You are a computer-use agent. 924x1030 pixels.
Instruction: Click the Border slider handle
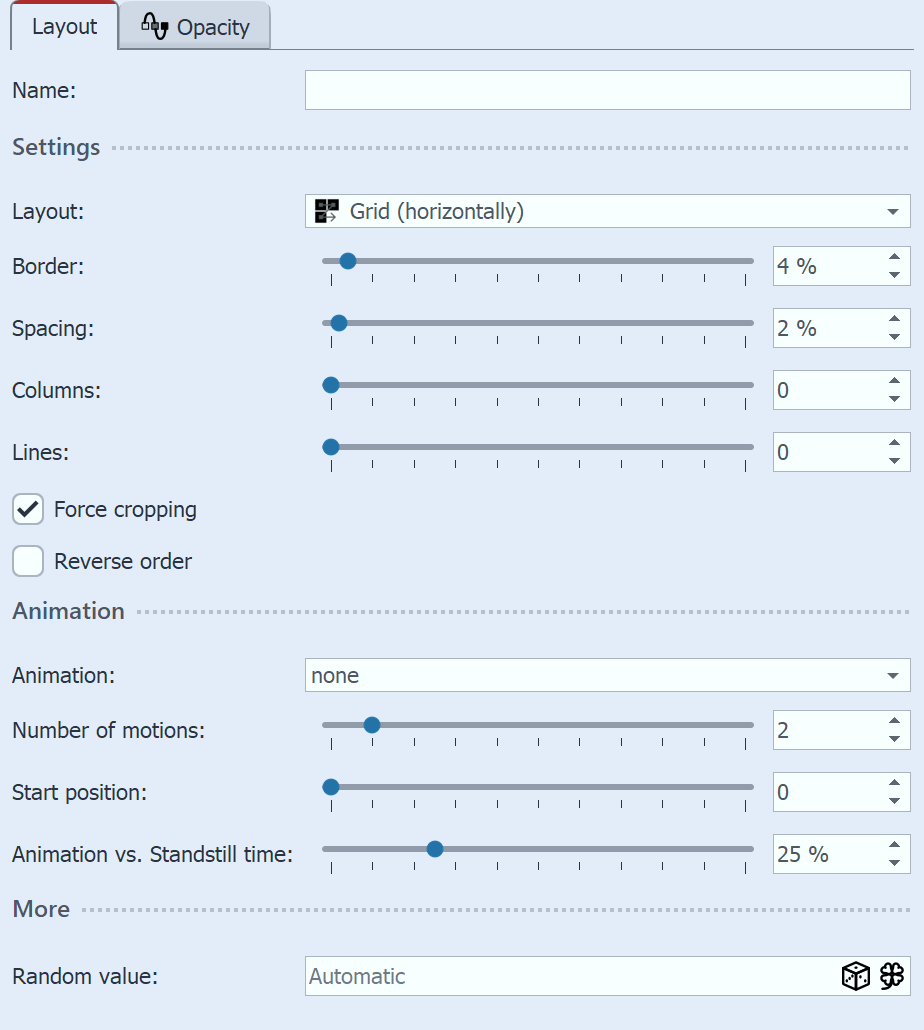click(347, 260)
